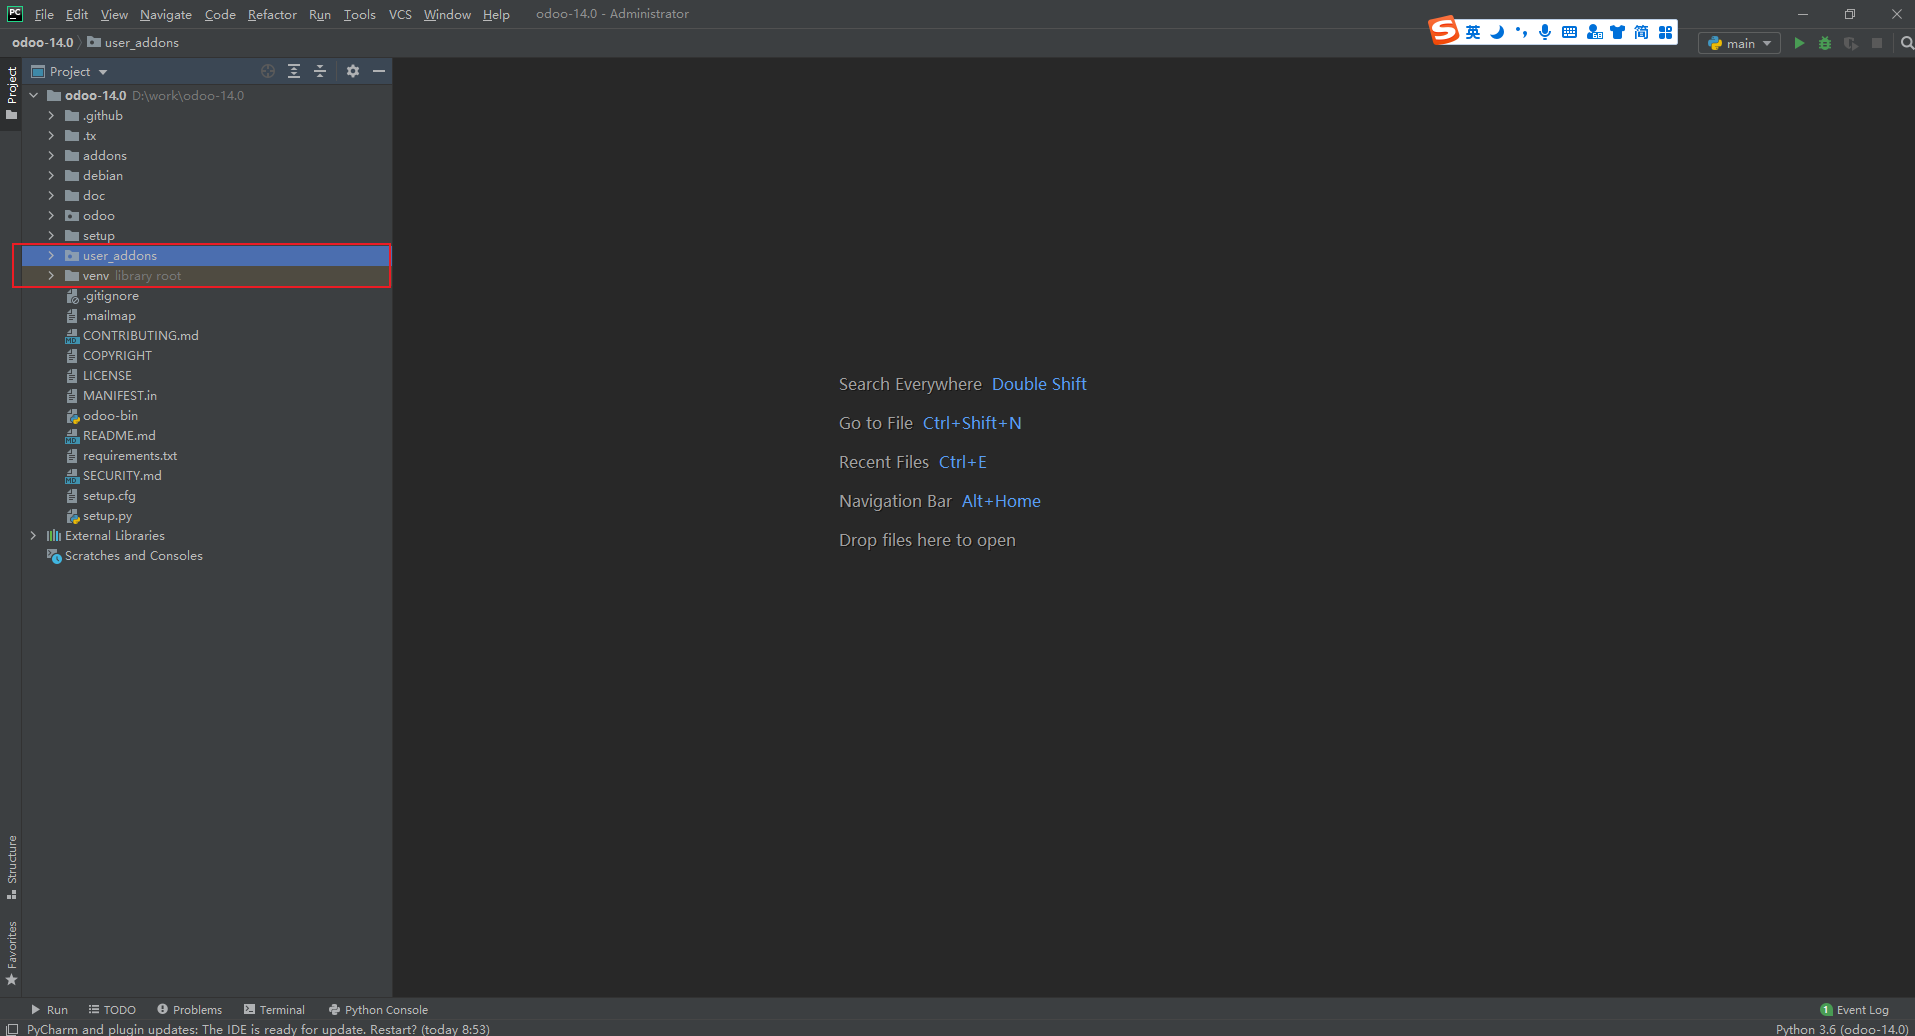Screen dimensions: 1915x1036
Task: Collapse all nodes in Project tree
Action: point(320,71)
